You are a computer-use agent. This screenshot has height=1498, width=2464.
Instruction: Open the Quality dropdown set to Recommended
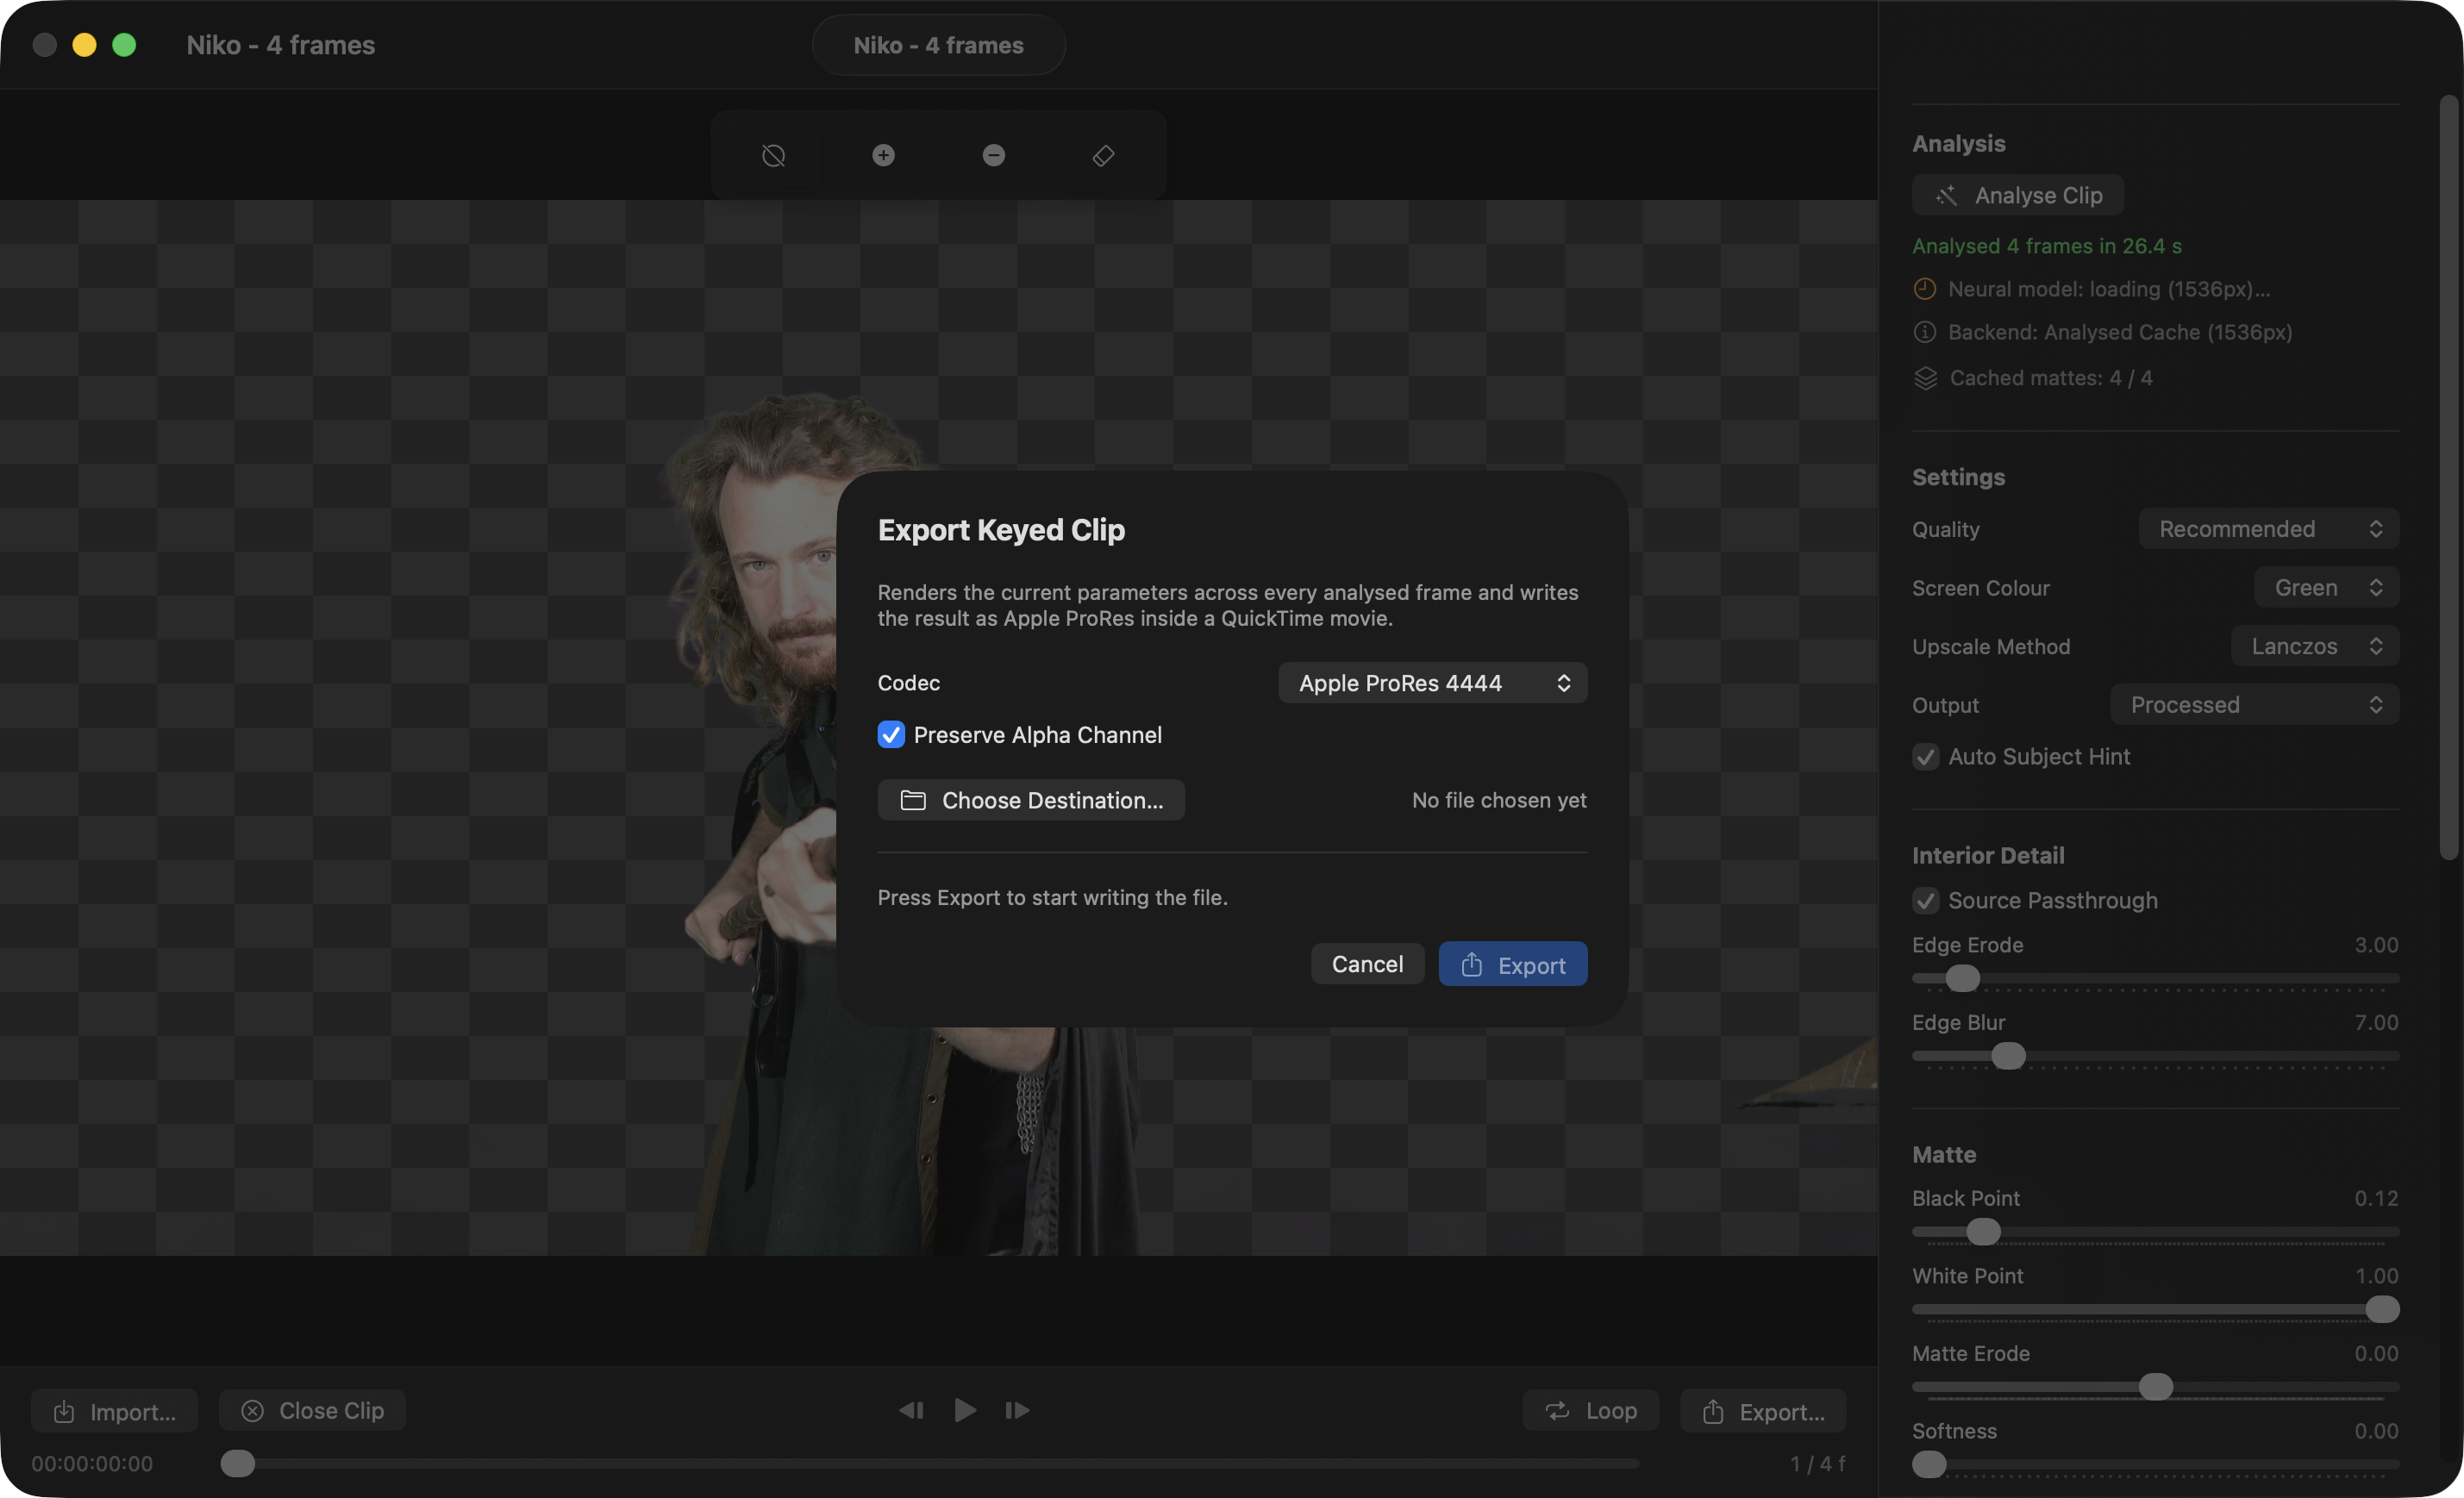click(2268, 529)
